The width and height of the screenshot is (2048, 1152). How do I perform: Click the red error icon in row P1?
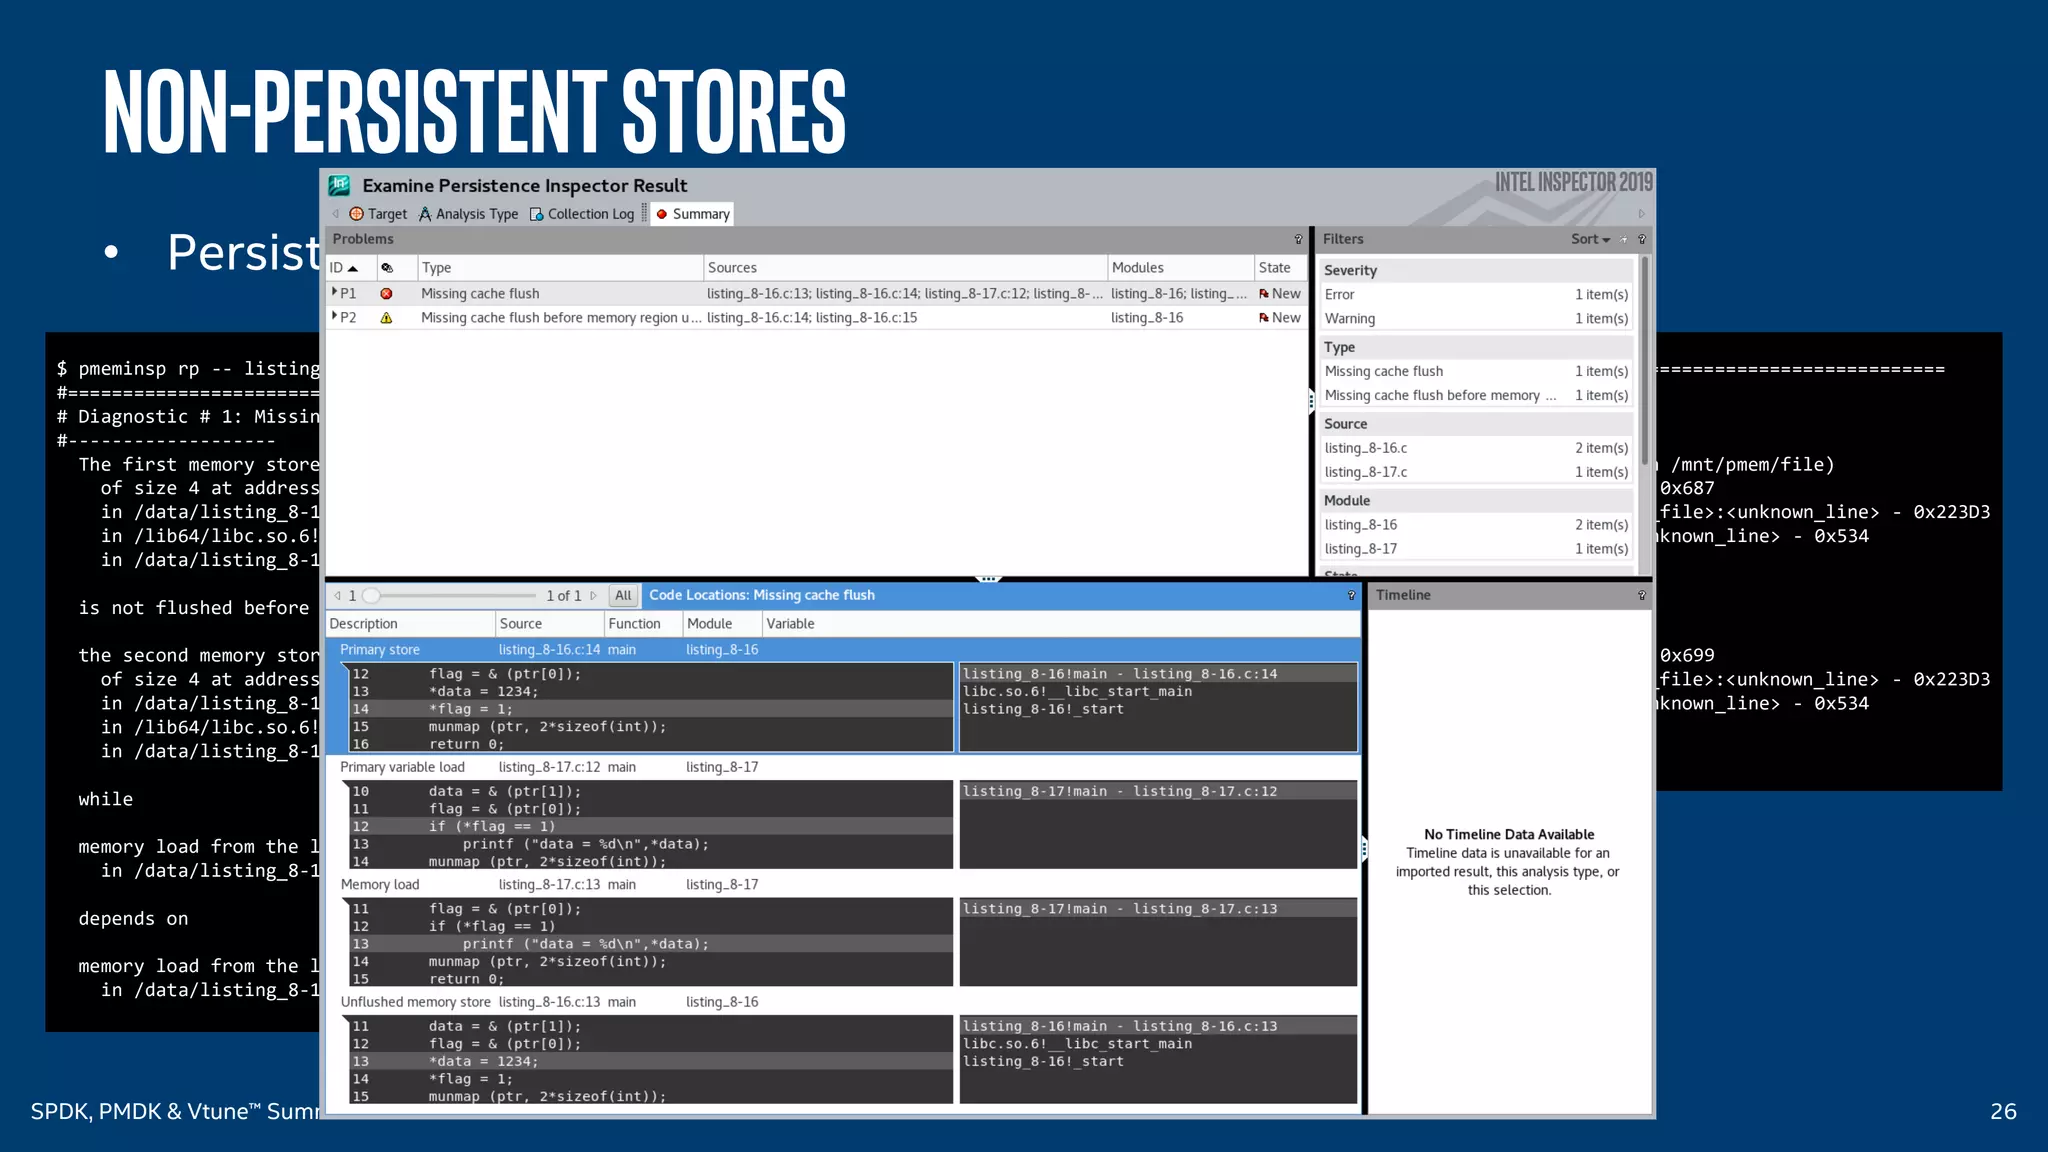pos(386,294)
